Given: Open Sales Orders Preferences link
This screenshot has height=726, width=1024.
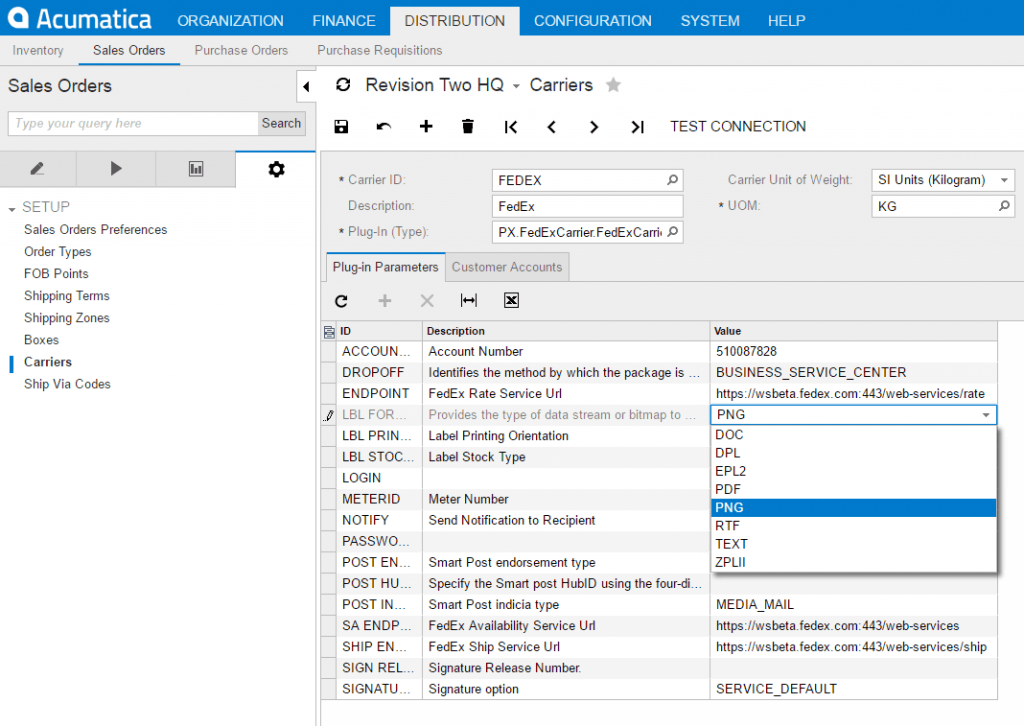Looking at the screenshot, I should tap(95, 230).
